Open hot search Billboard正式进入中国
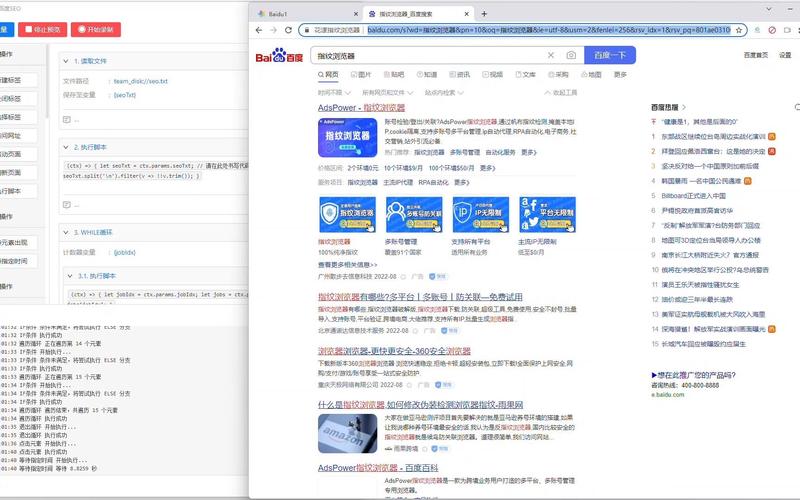This screenshot has width=800, height=500. click(693, 196)
